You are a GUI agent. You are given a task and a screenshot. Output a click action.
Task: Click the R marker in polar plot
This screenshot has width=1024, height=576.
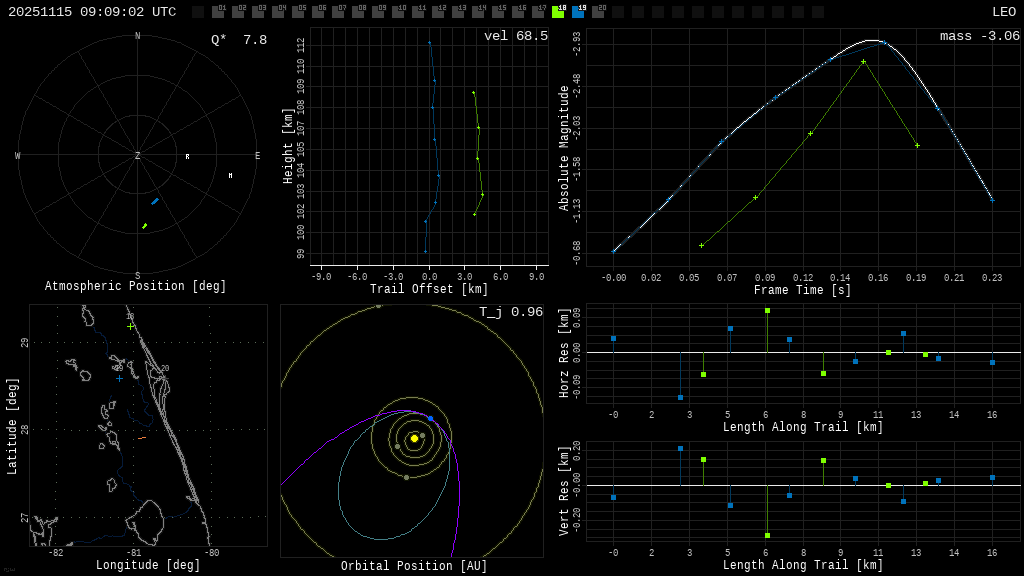pos(187,157)
